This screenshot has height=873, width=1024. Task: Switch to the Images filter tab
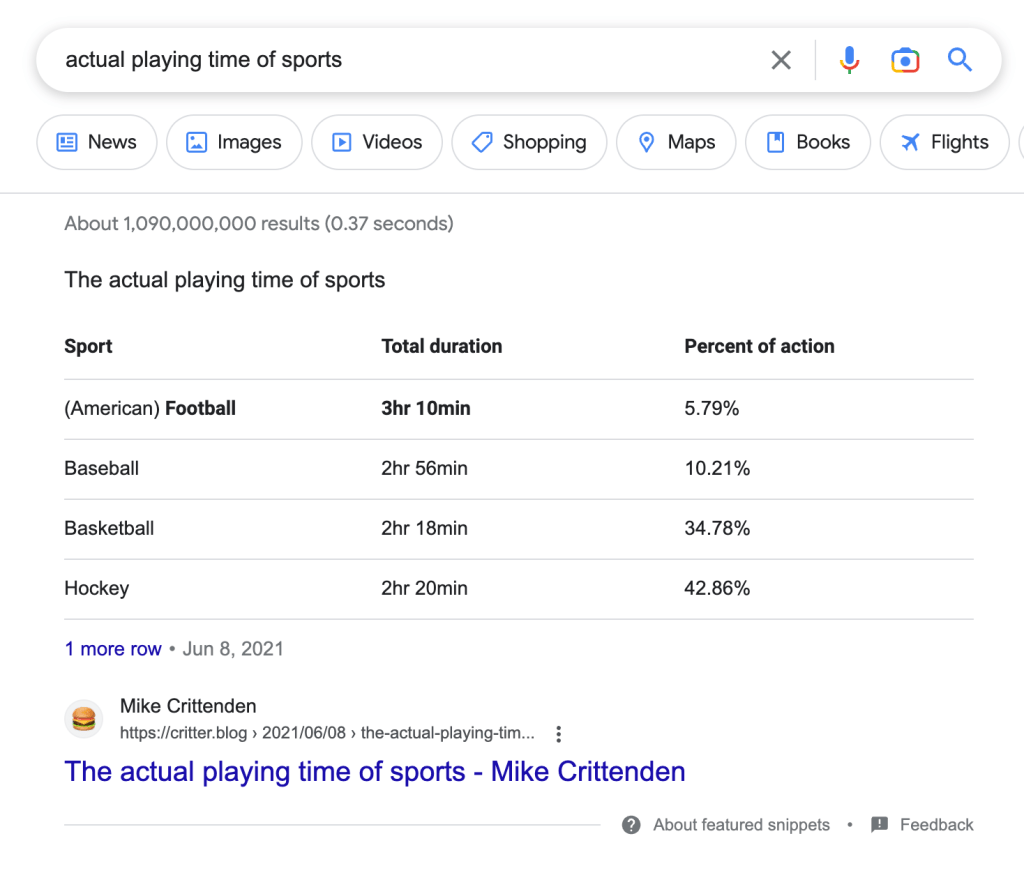point(234,142)
